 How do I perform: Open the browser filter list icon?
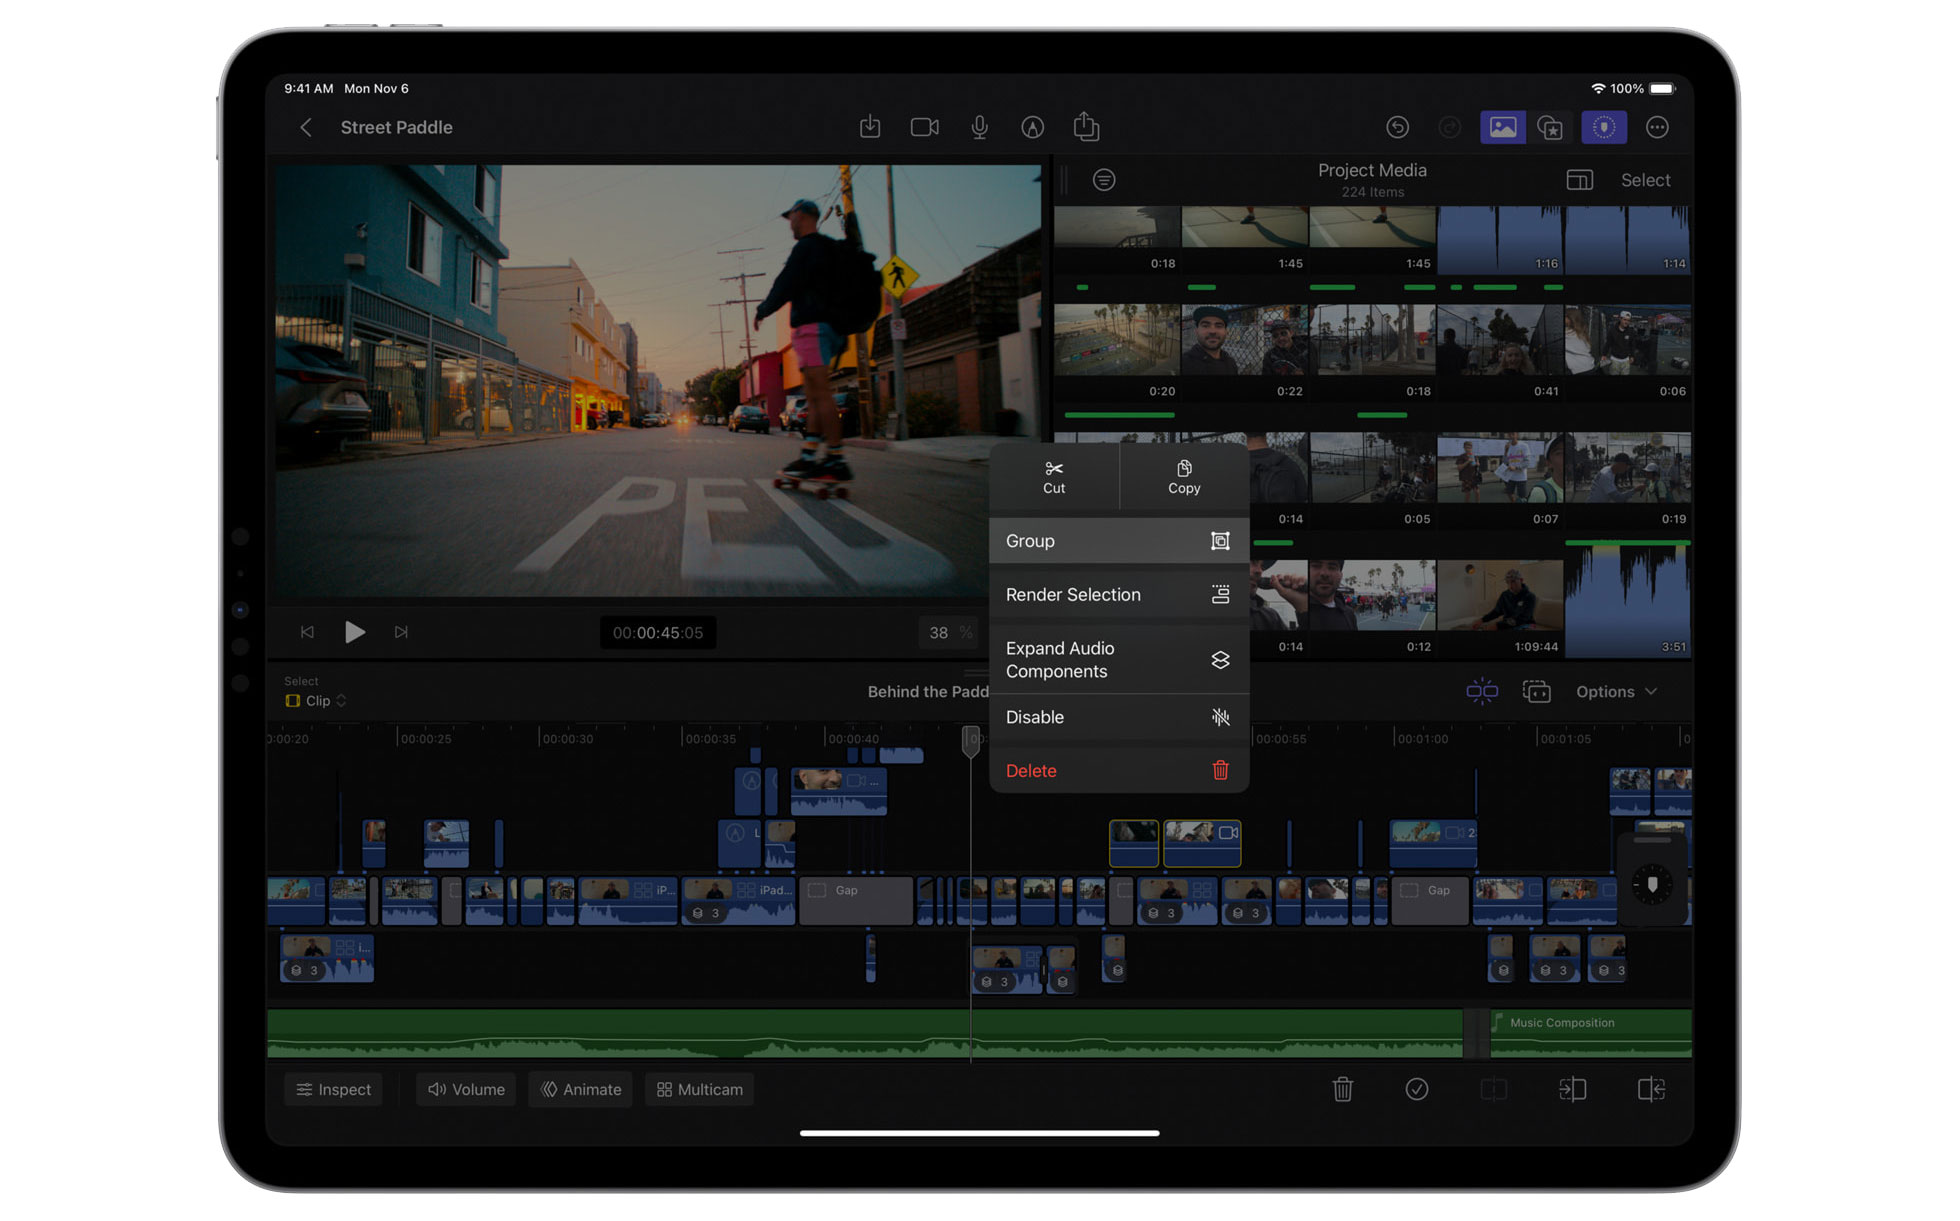pos(1104,180)
